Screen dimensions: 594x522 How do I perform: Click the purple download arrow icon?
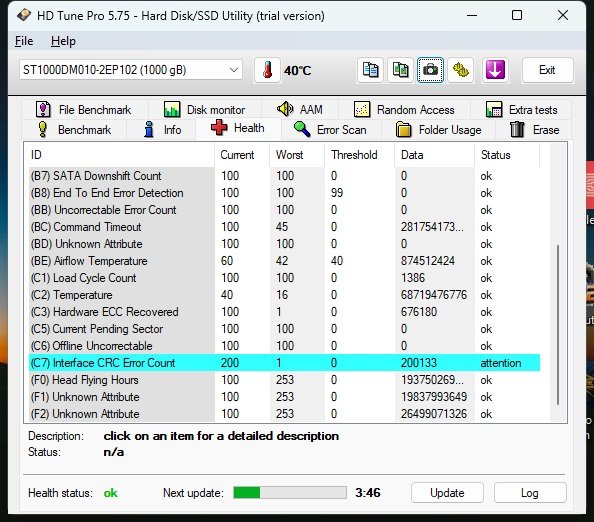coord(495,70)
